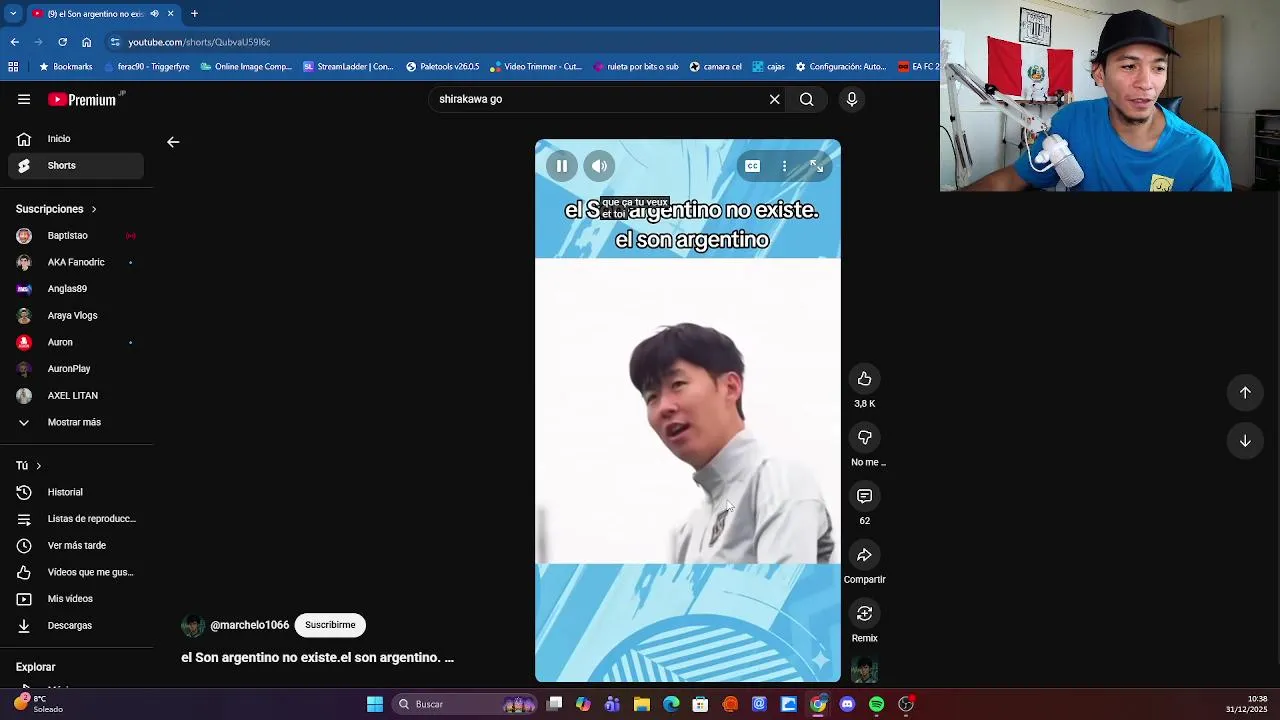This screenshot has width=1280, height=720.
Task: Open Araya Vlogs channel subscription
Action: [76, 316]
